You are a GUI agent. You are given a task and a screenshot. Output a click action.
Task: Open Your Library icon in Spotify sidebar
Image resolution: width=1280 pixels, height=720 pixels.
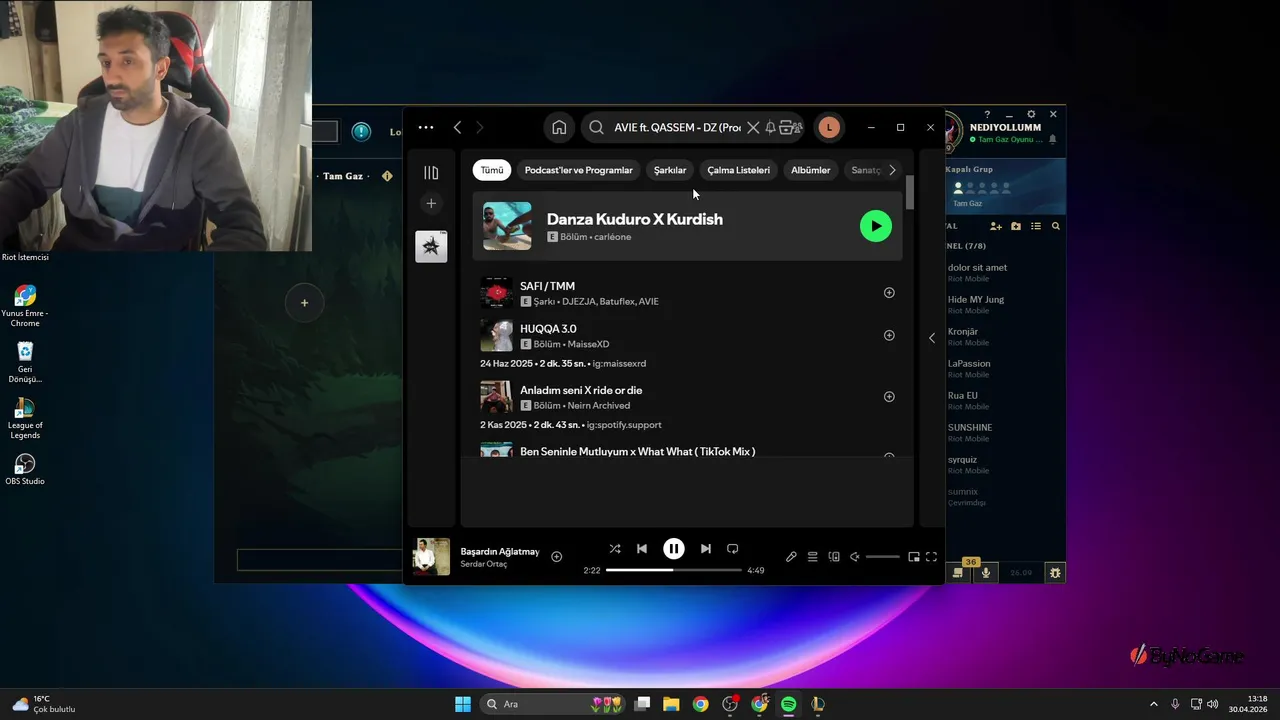(431, 173)
